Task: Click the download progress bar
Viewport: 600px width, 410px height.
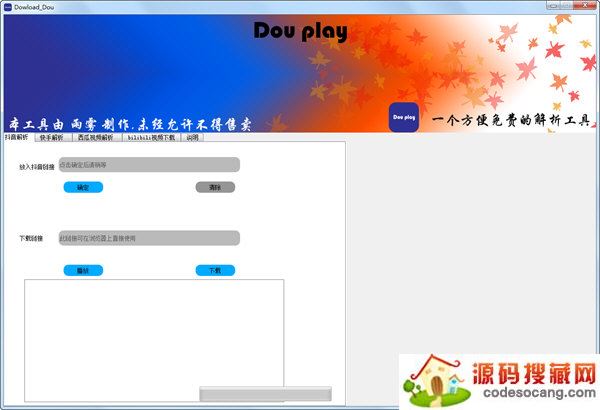Action: tap(264, 393)
